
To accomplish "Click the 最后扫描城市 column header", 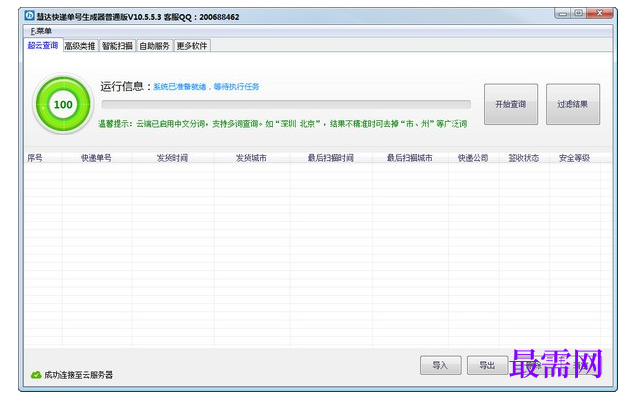I will [410, 158].
